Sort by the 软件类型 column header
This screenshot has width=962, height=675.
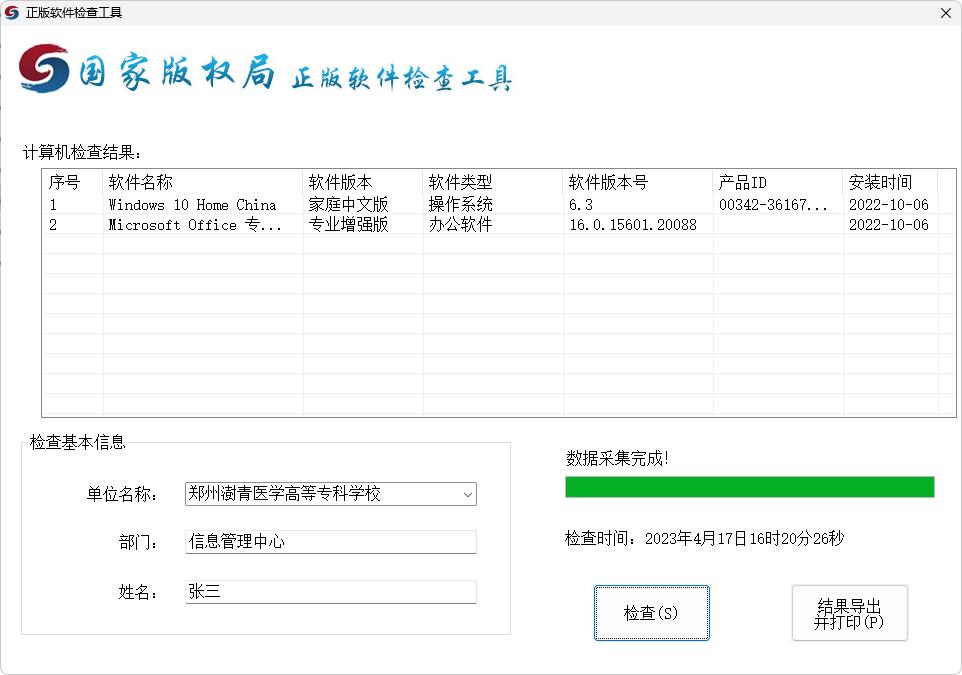tap(493, 182)
